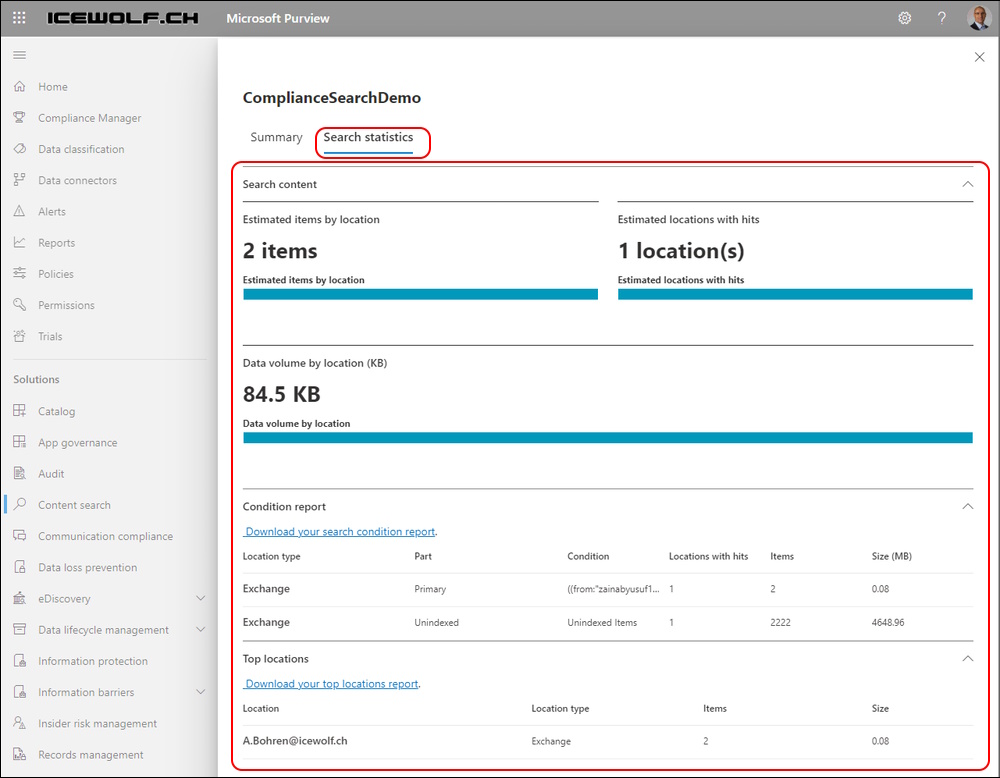Click the 84.5 KB data volume value
The width and height of the screenshot is (1000, 778).
pos(281,395)
